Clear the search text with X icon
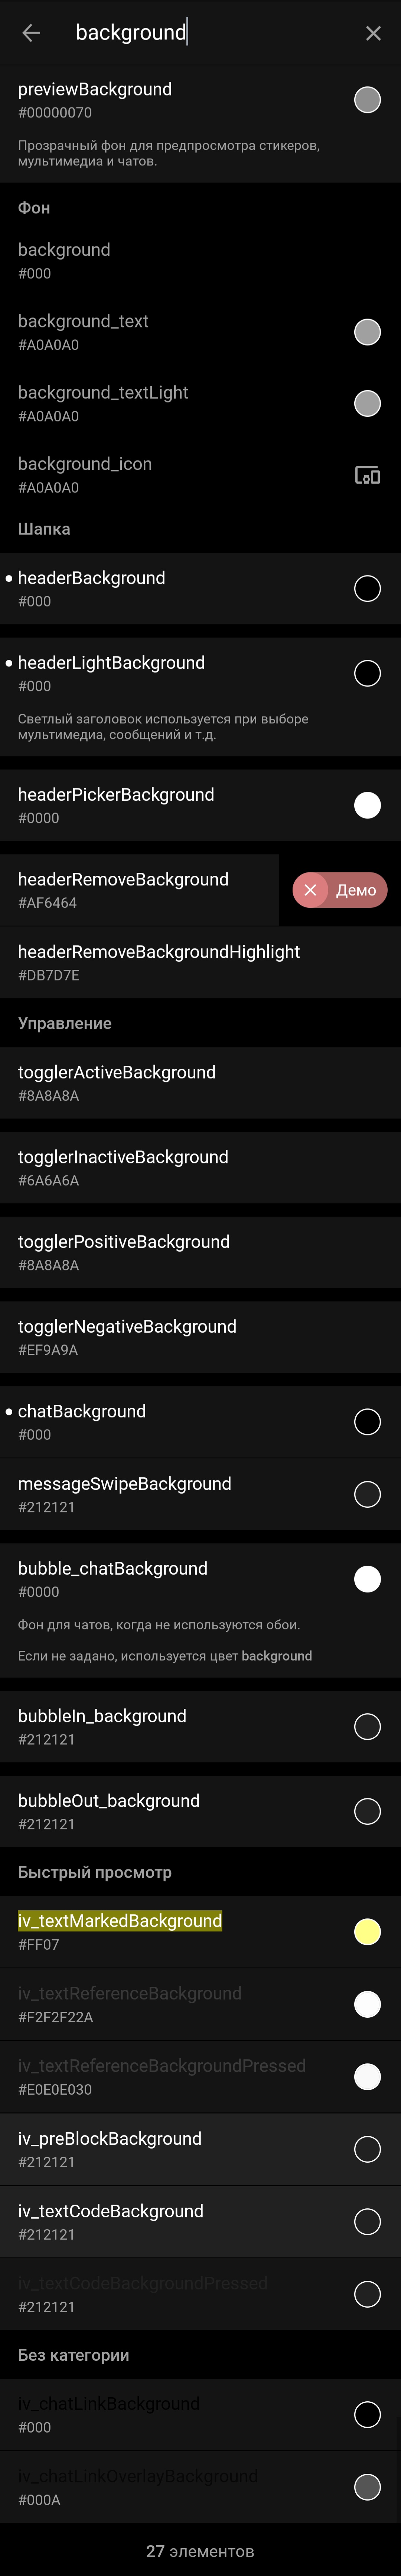Image resolution: width=401 pixels, height=2576 pixels. click(373, 33)
